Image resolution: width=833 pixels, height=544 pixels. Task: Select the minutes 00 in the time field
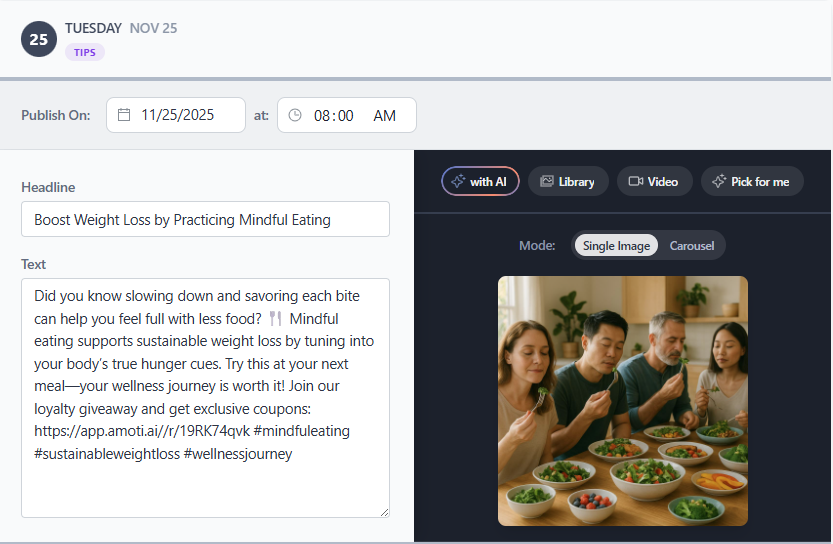tap(345, 115)
